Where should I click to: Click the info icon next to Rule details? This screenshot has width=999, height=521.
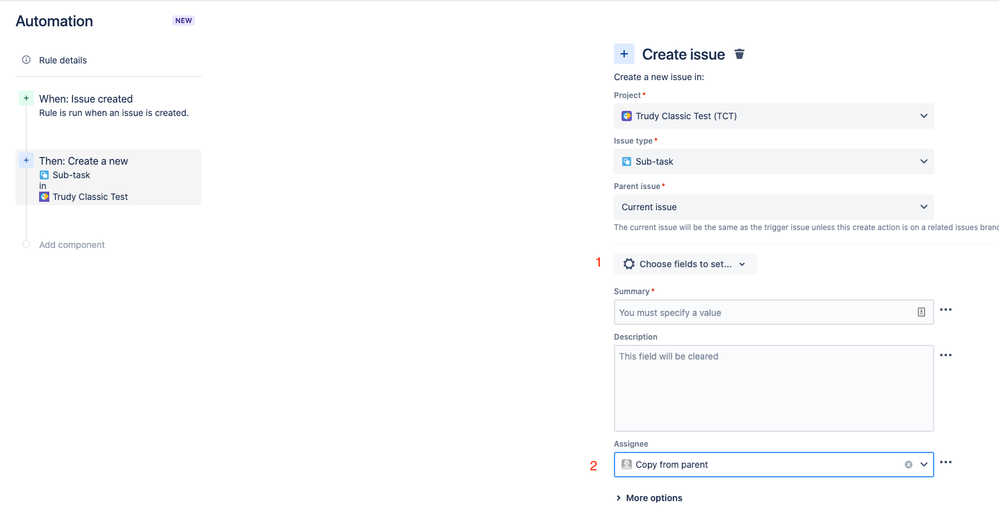click(26, 60)
